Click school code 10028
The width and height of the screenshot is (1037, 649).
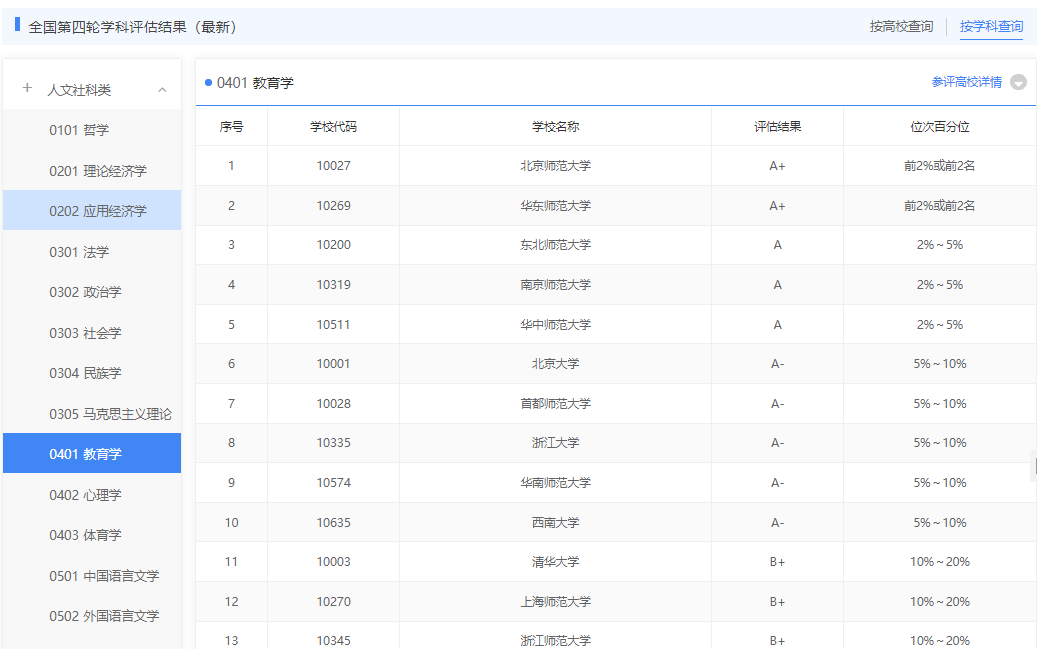[x=333, y=404]
